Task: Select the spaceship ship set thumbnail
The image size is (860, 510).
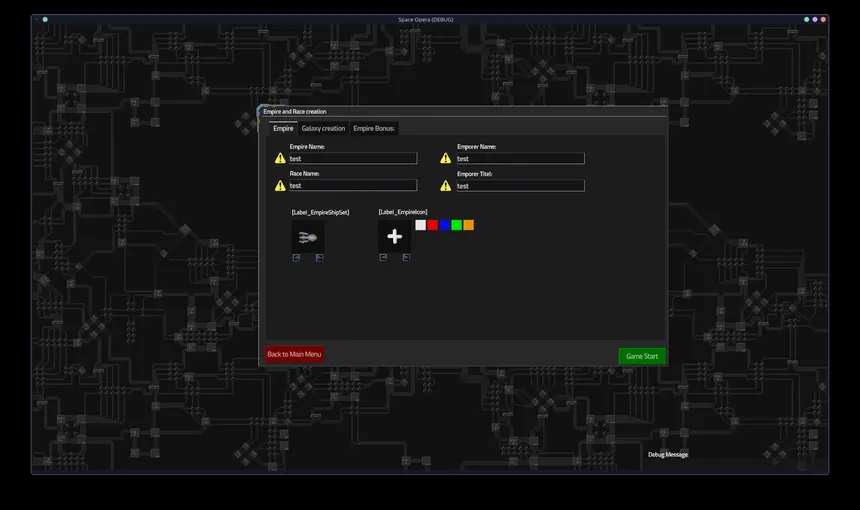Action: [x=308, y=237]
